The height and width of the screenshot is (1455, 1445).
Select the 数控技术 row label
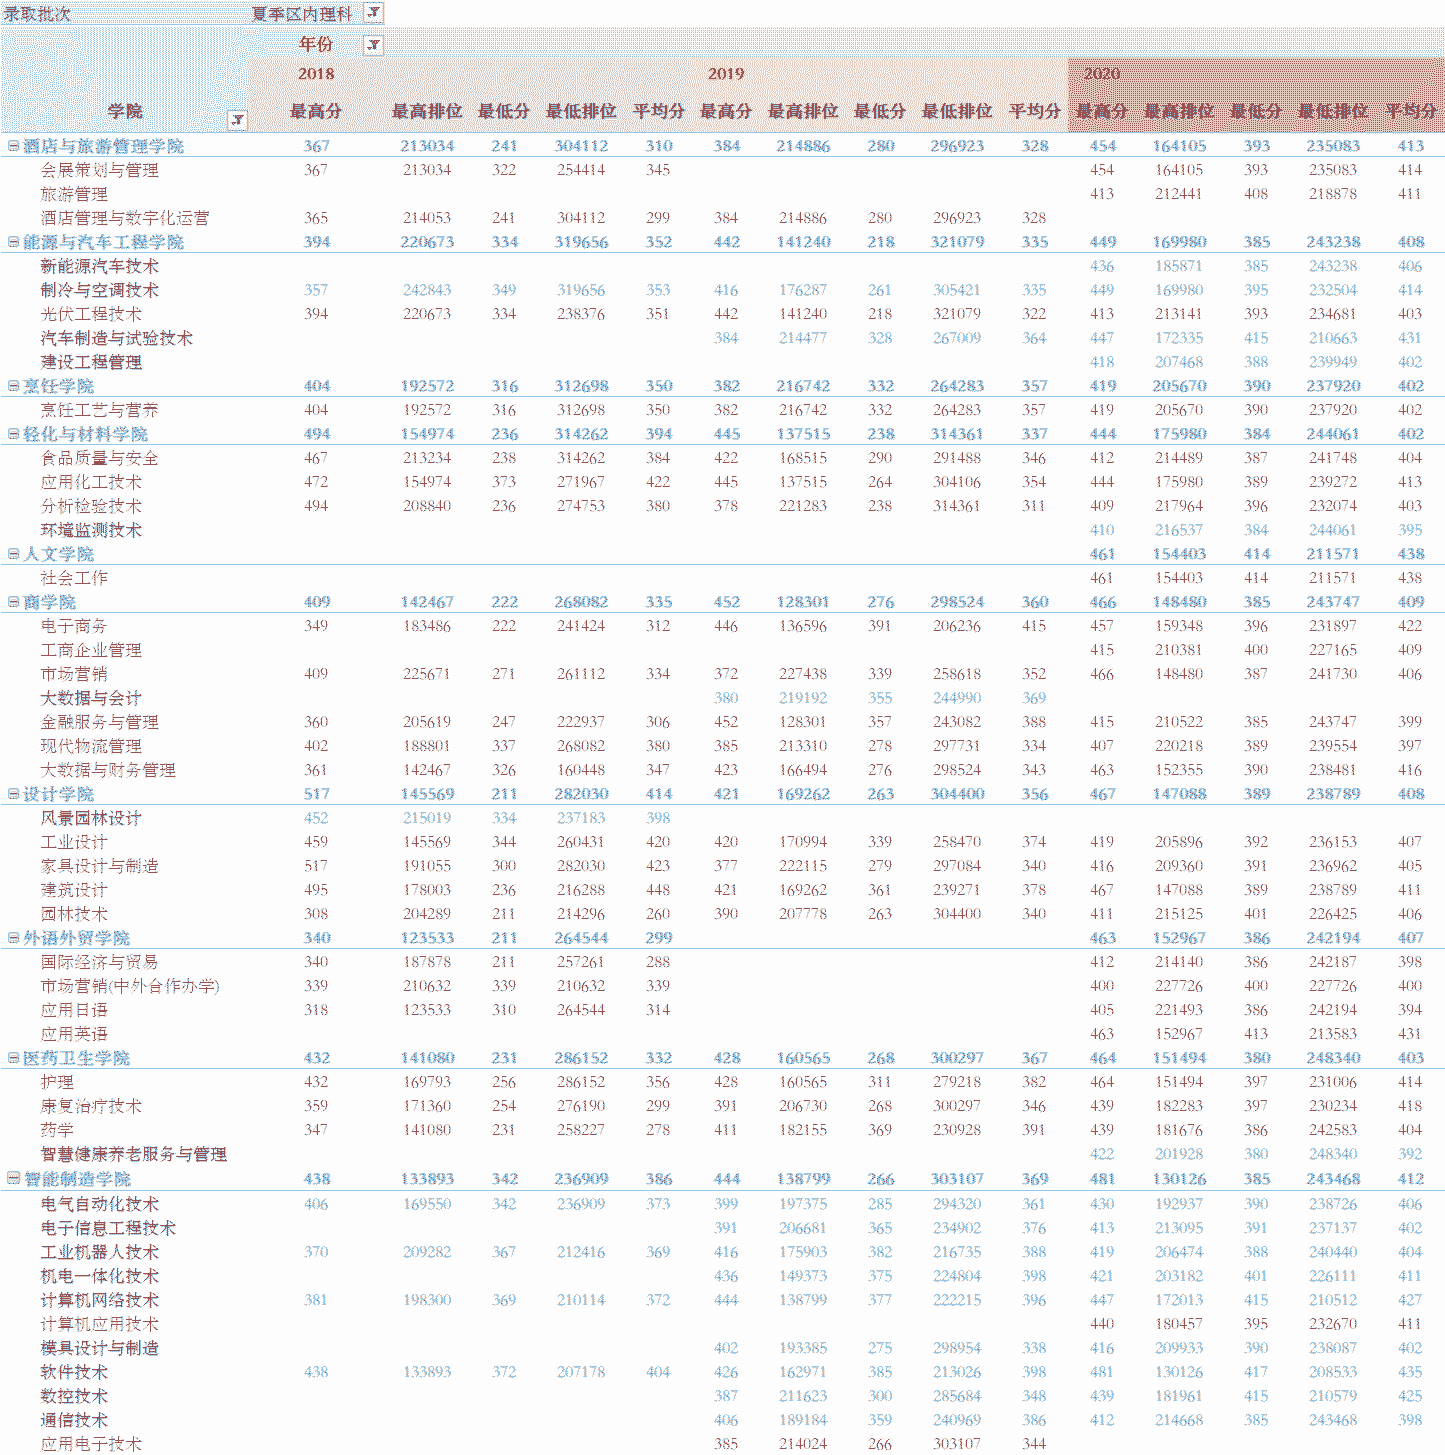pos(73,1396)
